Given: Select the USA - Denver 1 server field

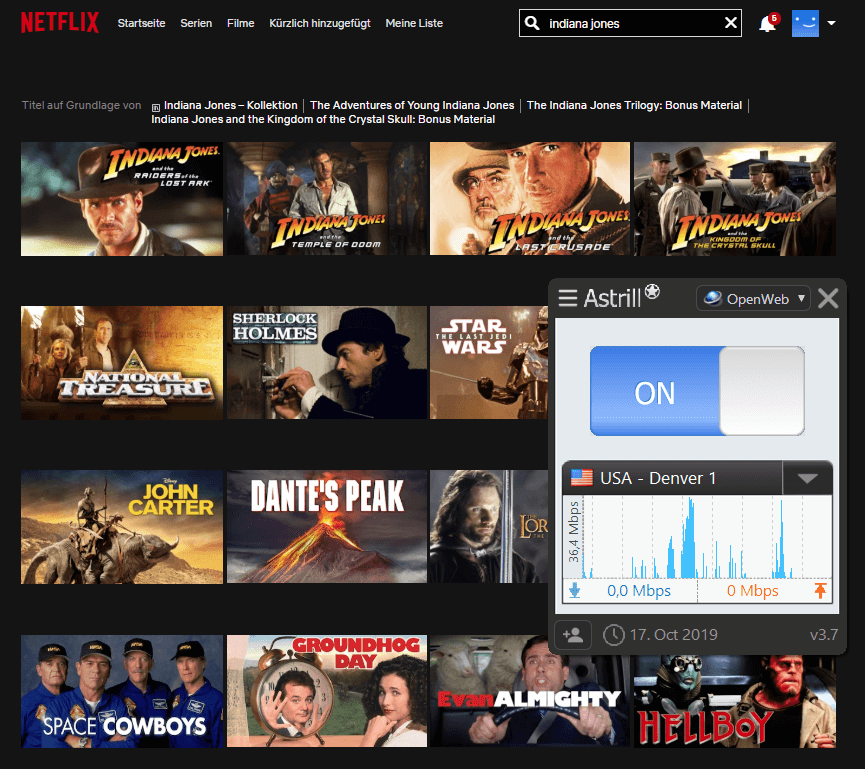Looking at the screenshot, I should click(x=672, y=478).
